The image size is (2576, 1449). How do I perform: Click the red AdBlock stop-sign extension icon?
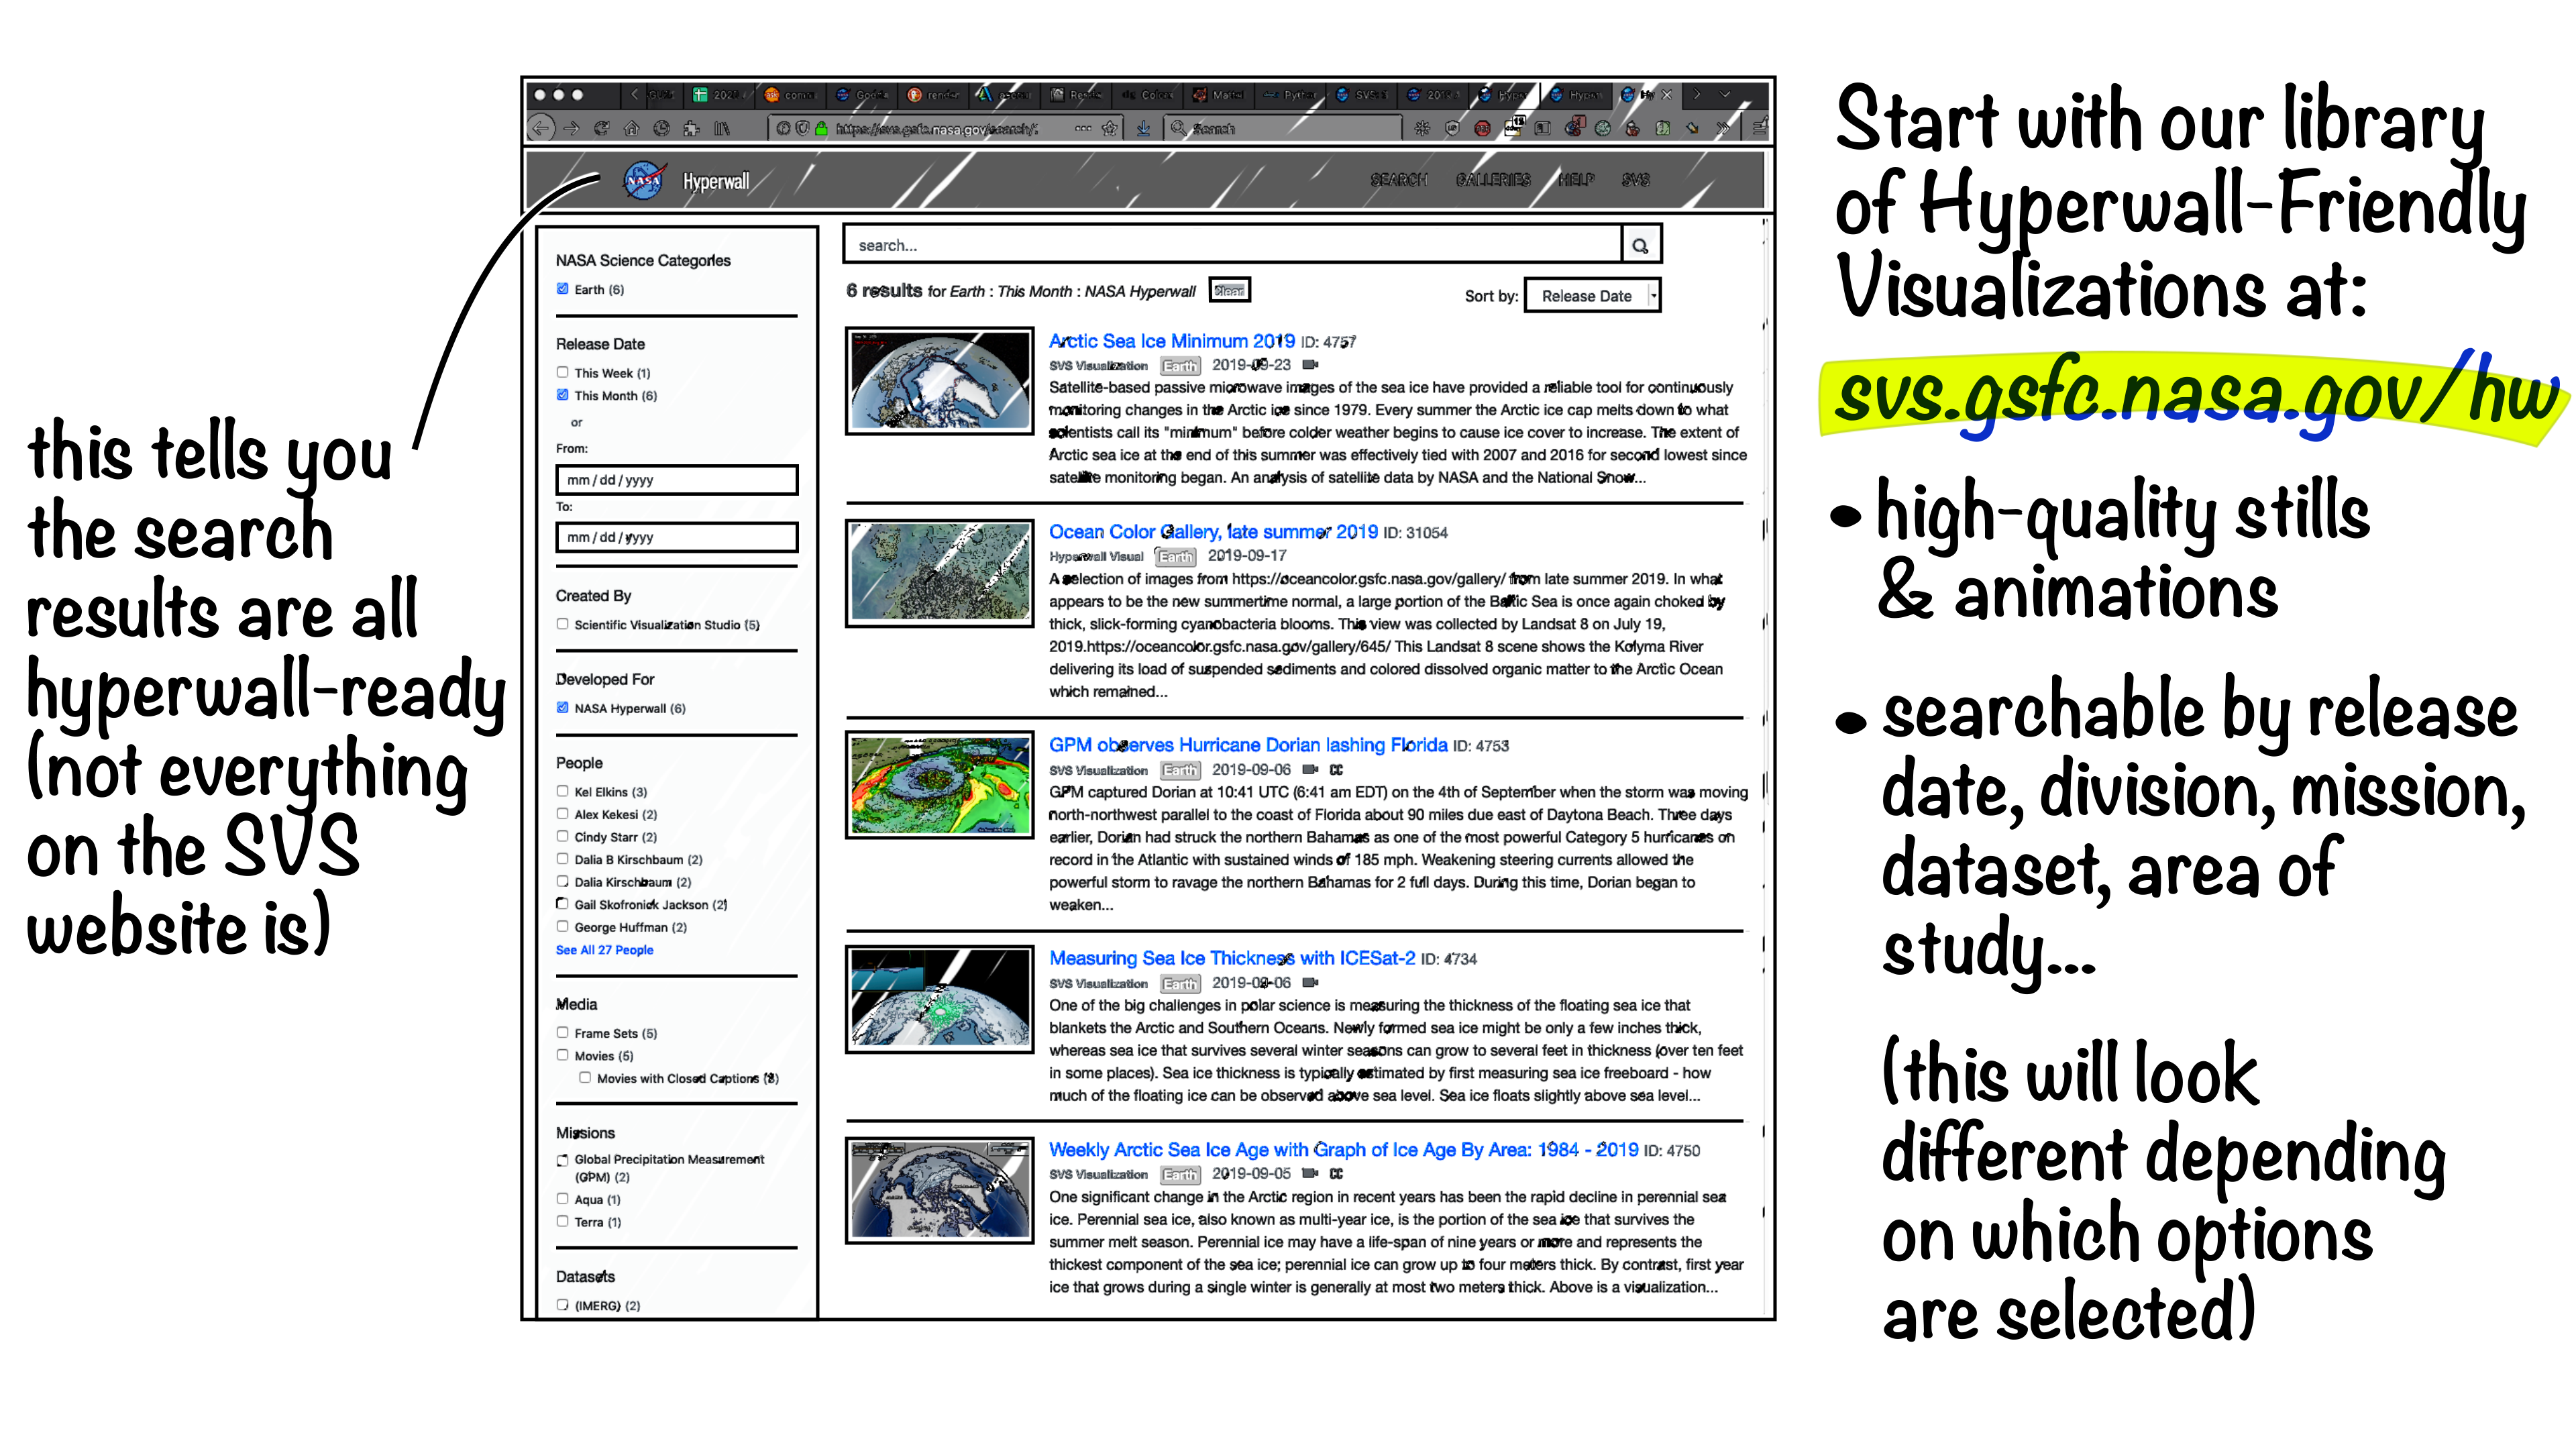pyautogui.click(x=1482, y=128)
